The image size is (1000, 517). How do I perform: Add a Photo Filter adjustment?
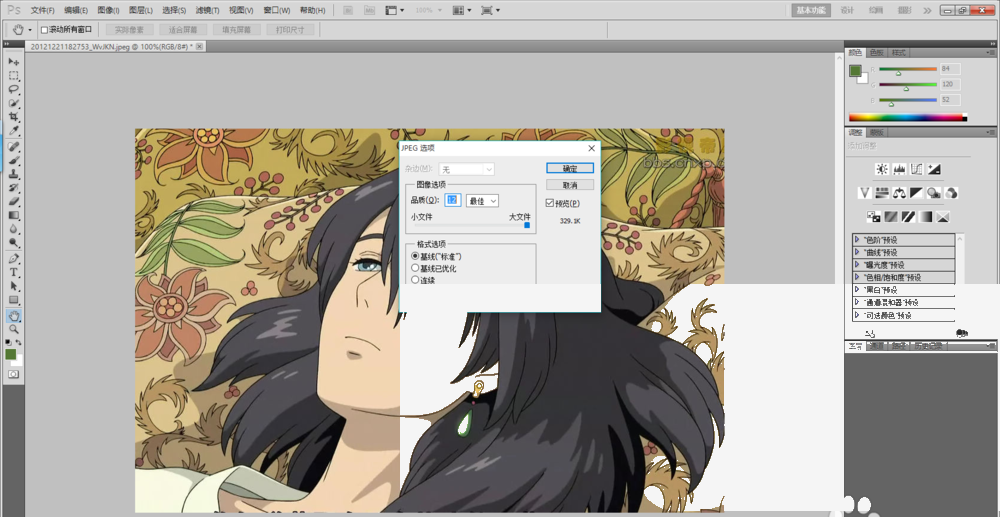934,193
